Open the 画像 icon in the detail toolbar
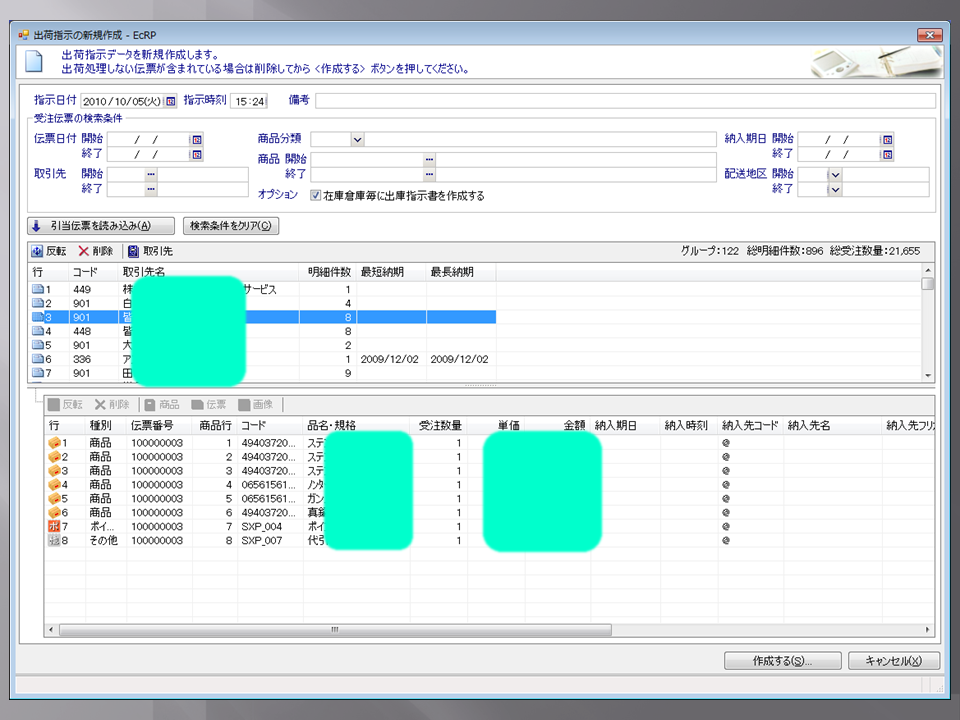The height and width of the screenshot is (720, 960). click(243, 403)
